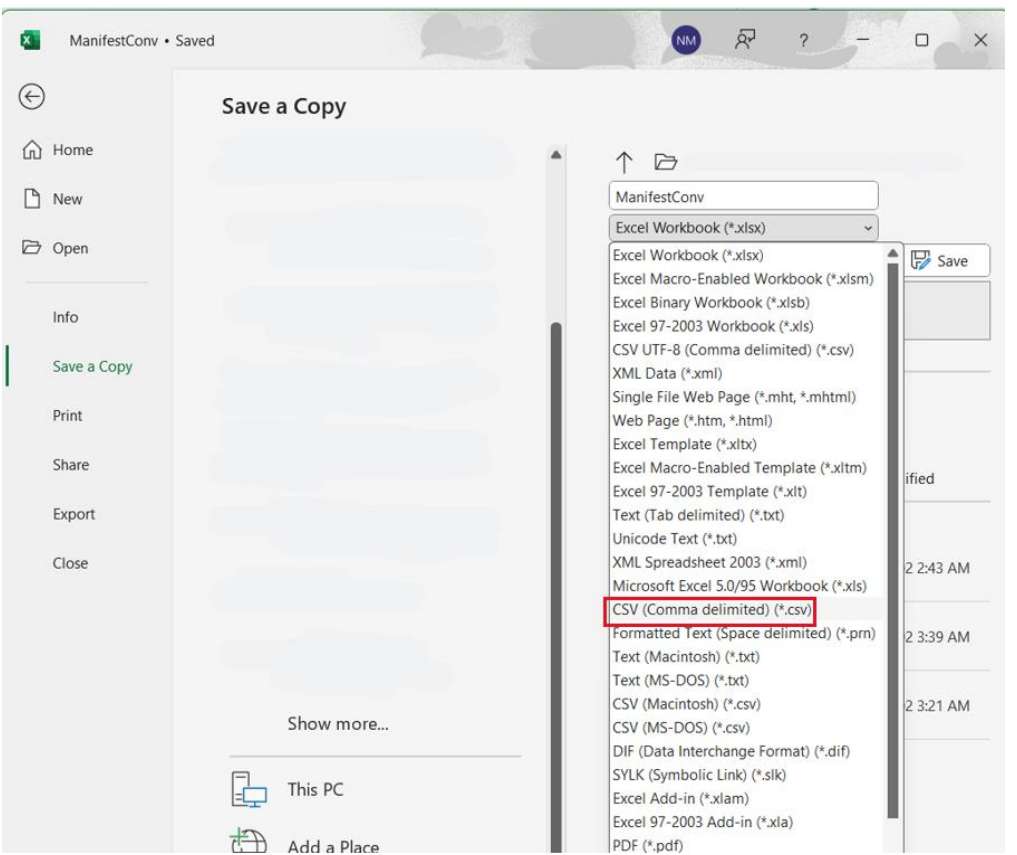Click the NM account avatar
Image resolution: width=1017 pixels, height=855 pixels.
click(x=685, y=41)
